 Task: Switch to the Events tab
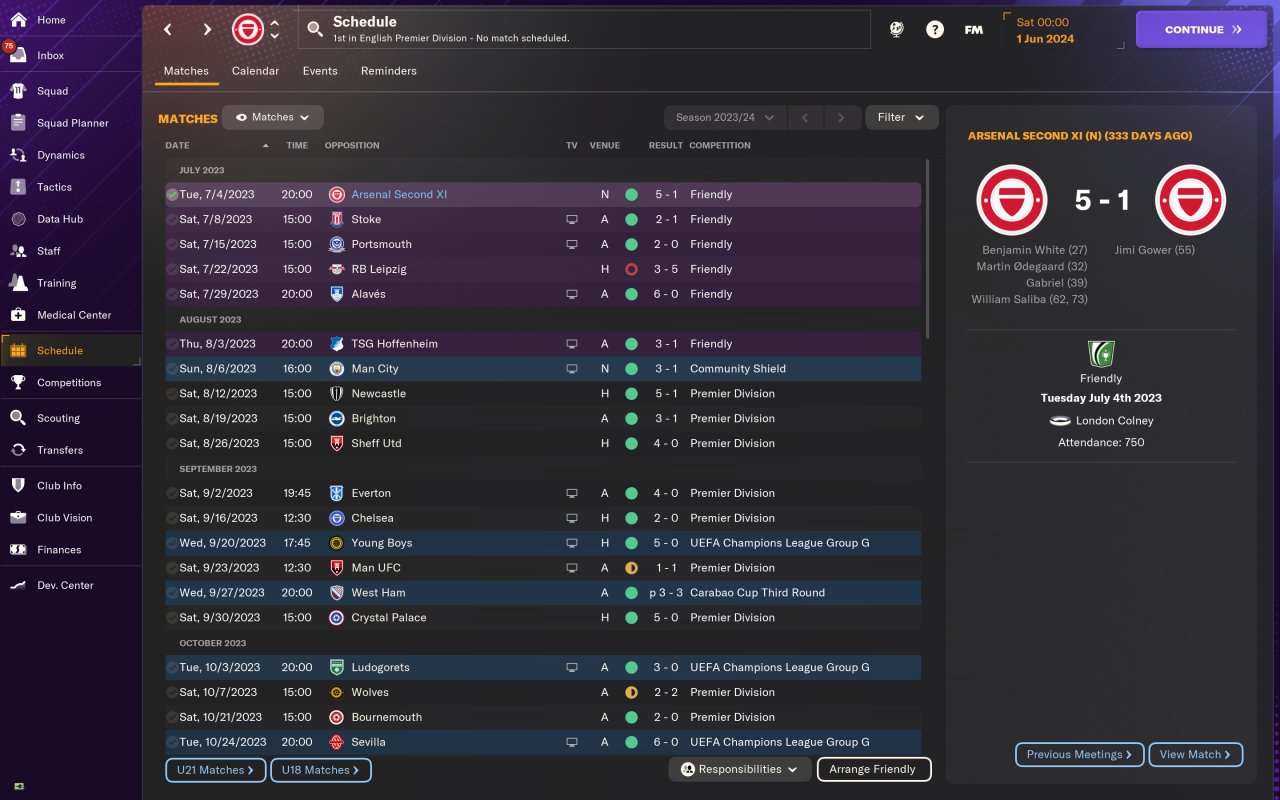(x=320, y=71)
